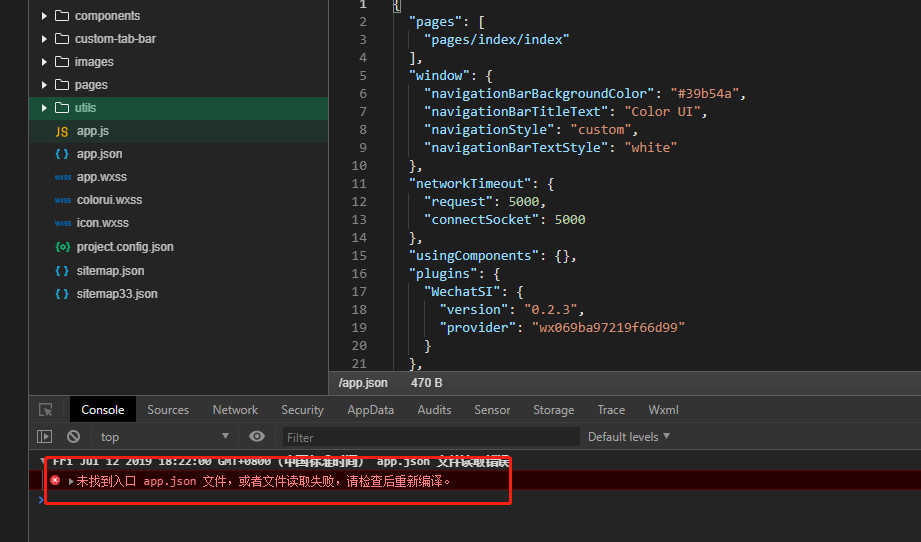Click the wxss icon of icon.wxss
The width and height of the screenshot is (921, 542).
click(x=63, y=223)
